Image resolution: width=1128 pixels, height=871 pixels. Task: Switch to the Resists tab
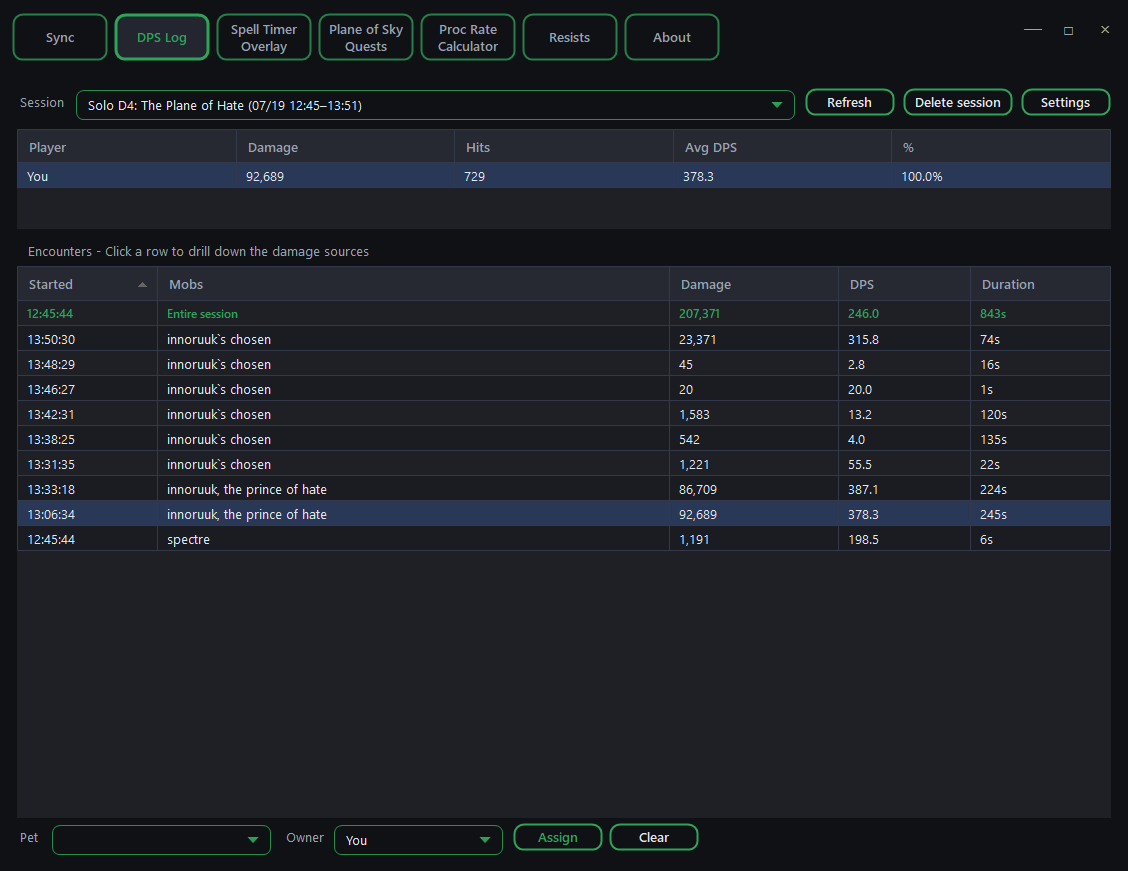tap(570, 37)
